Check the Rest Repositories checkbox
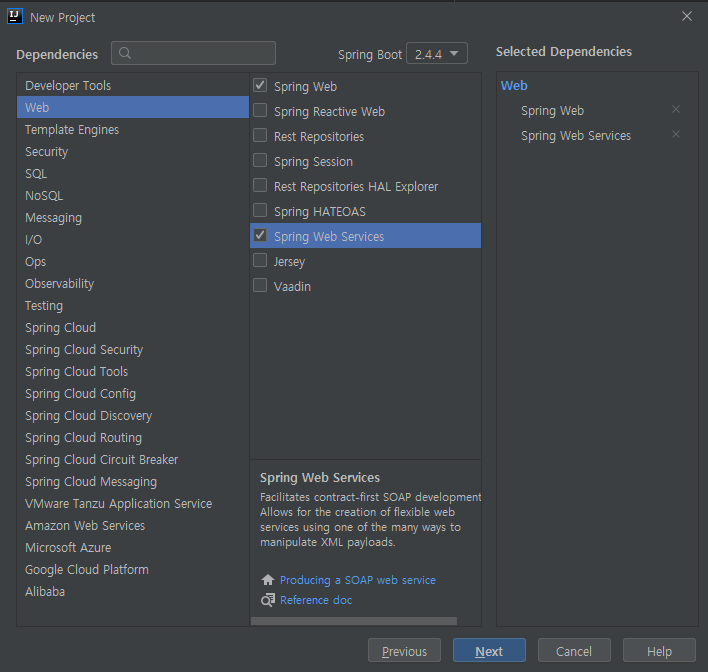 point(260,135)
